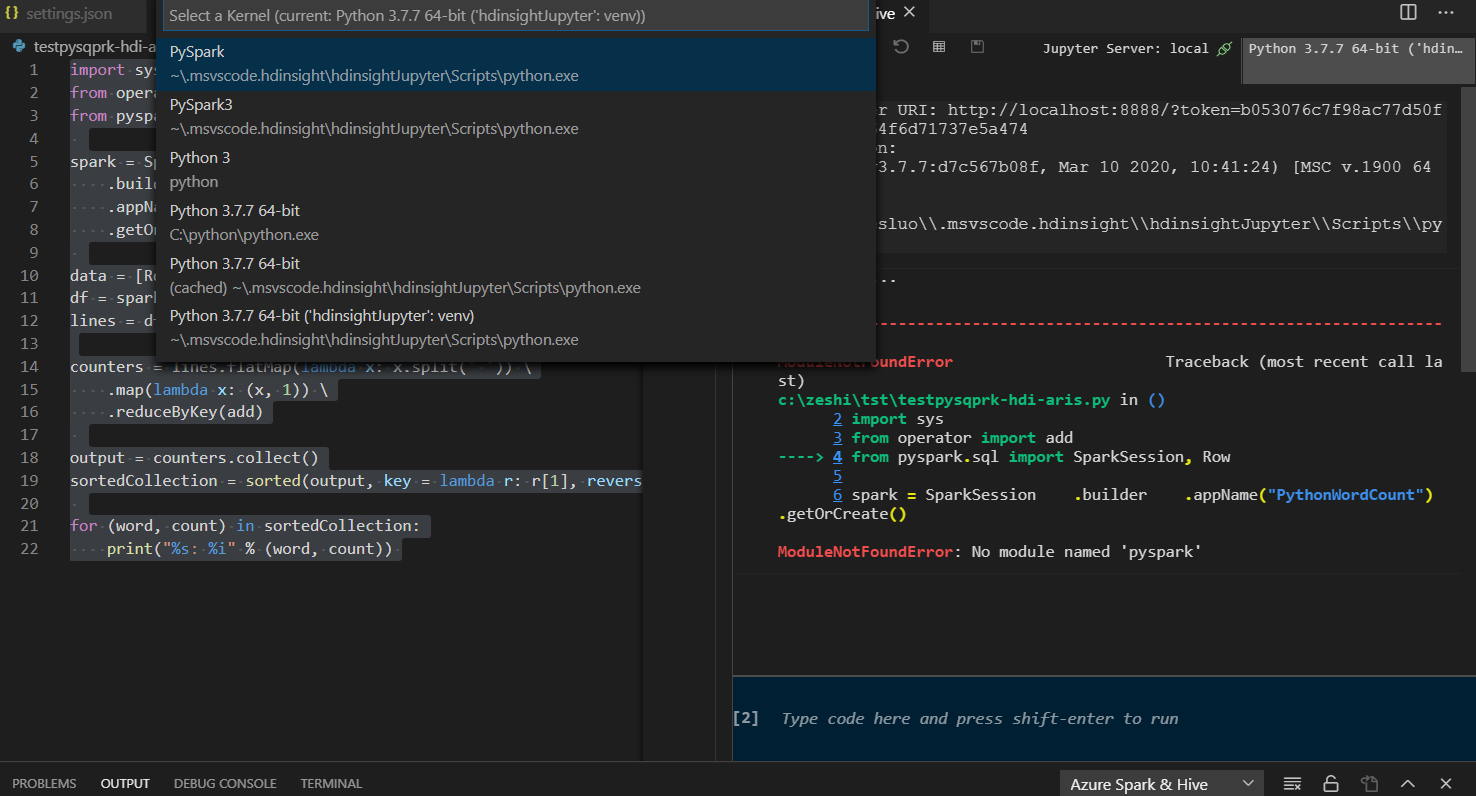The image size is (1476, 796).
Task: Switch to the TERMINAL tab
Action: point(331,783)
